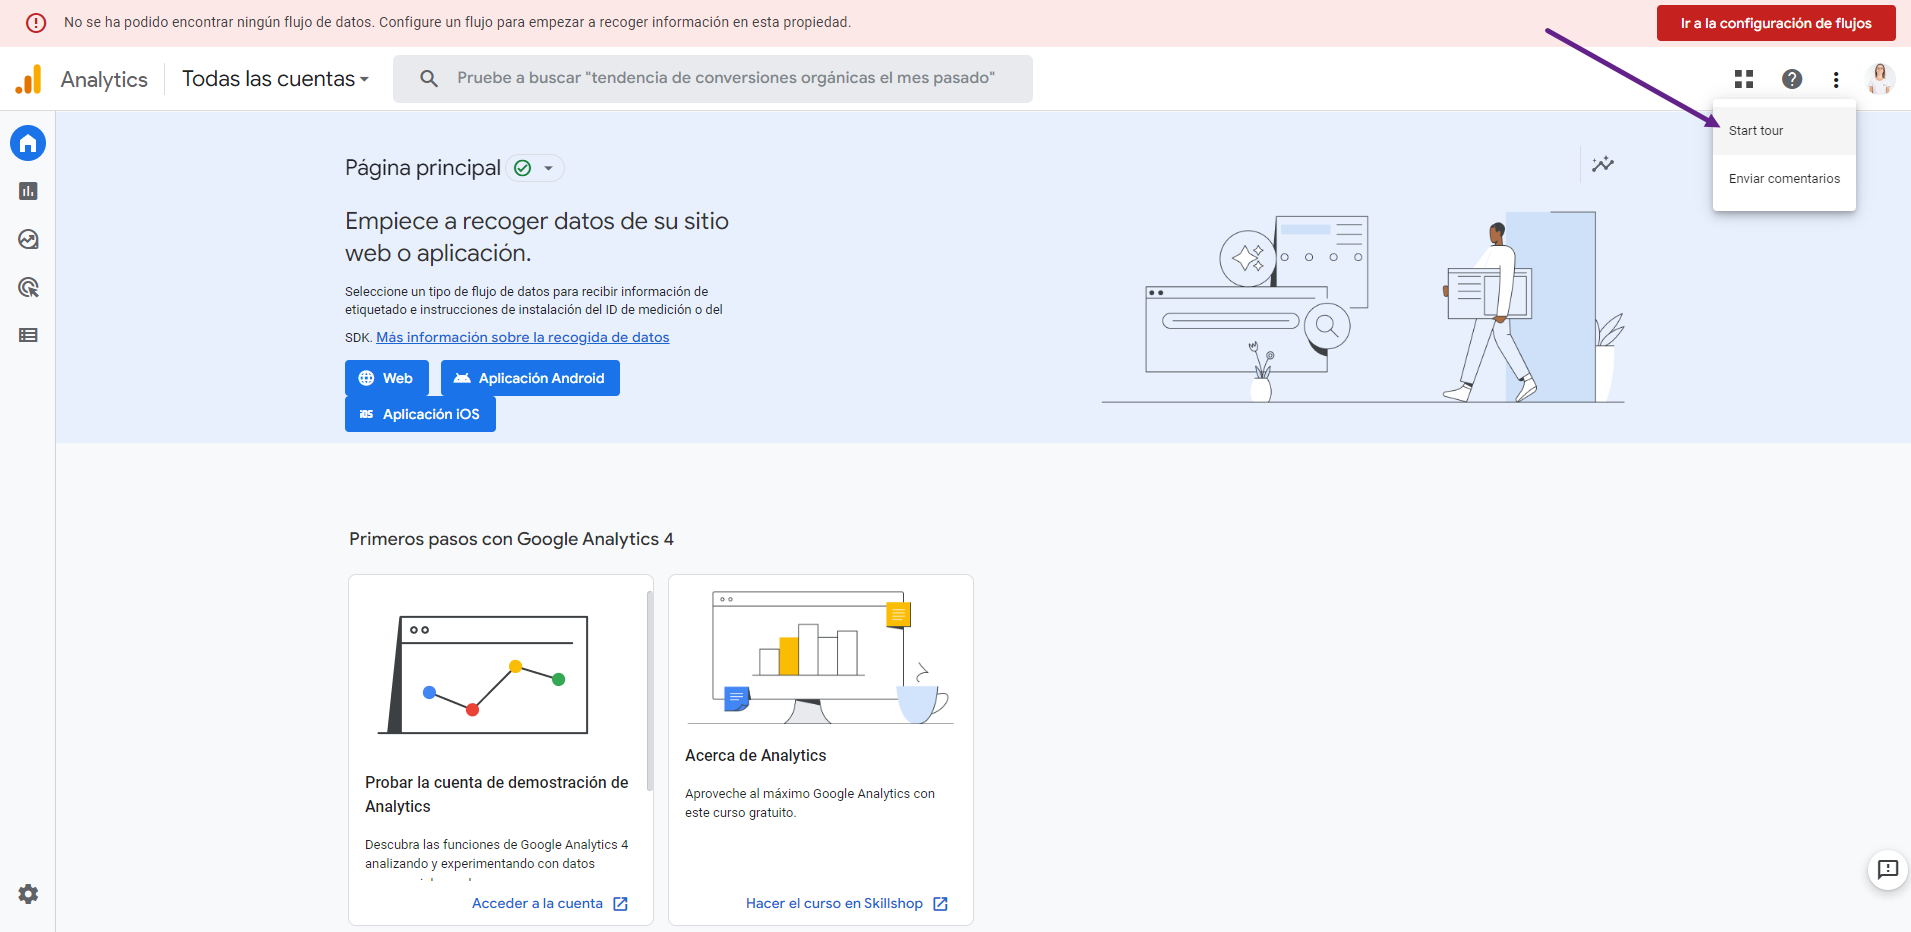Click the red alert warning icon
Screen dimensions: 1911x932
tap(36, 22)
